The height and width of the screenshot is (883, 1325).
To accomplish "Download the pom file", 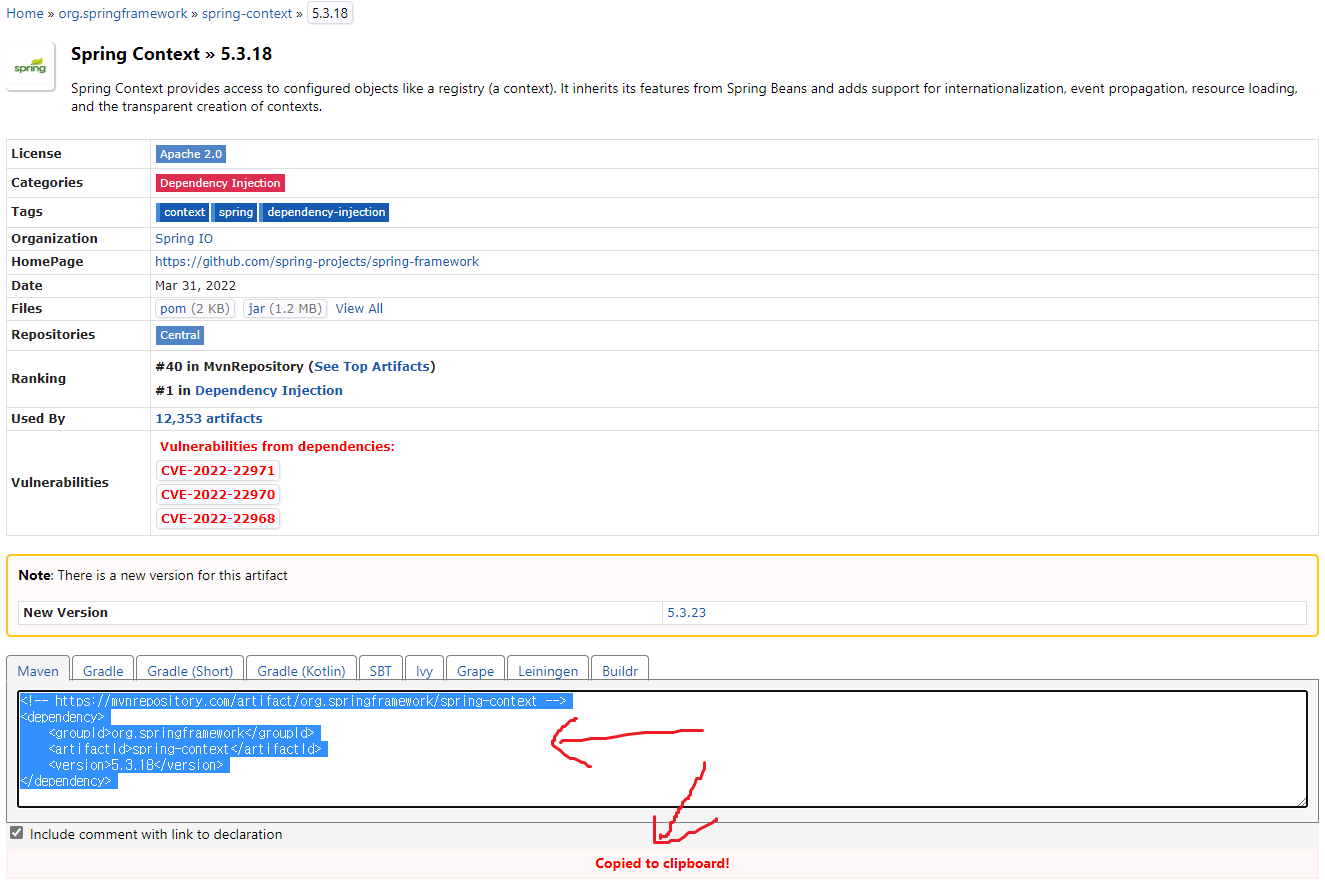I will pyautogui.click(x=196, y=309).
